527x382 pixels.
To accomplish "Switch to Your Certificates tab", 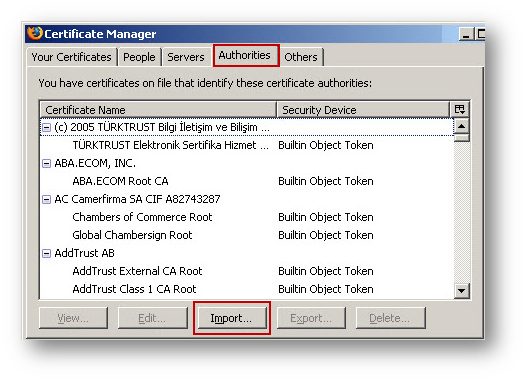I will pyautogui.click(x=72, y=57).
